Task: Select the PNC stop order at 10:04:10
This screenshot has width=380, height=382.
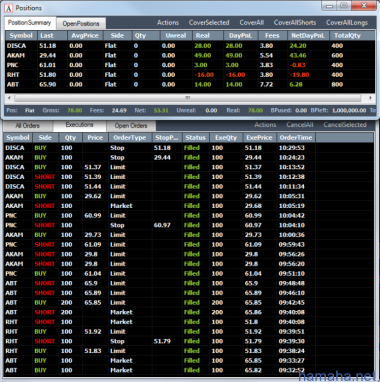Action: click(x=188, y=225)
